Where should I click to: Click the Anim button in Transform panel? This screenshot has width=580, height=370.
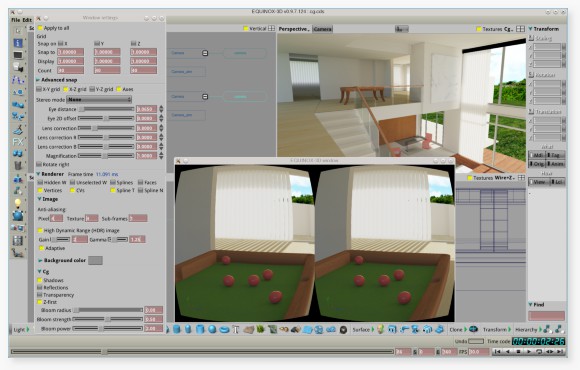click(556, 164)
